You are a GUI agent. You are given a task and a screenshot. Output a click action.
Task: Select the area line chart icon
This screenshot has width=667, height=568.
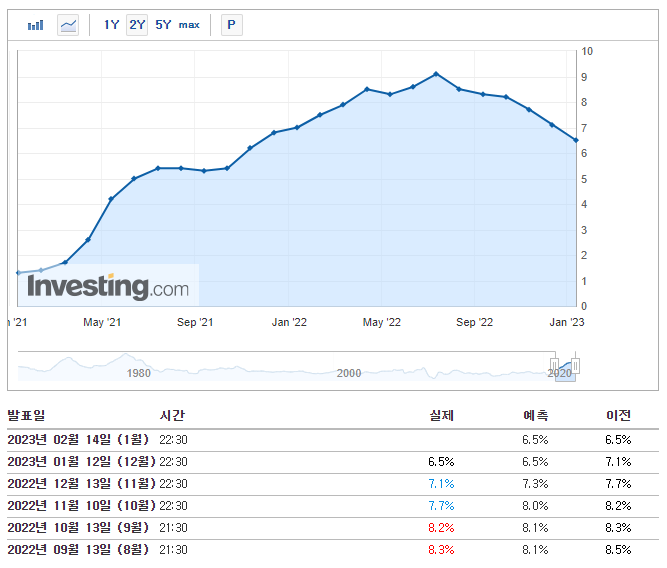68,25
